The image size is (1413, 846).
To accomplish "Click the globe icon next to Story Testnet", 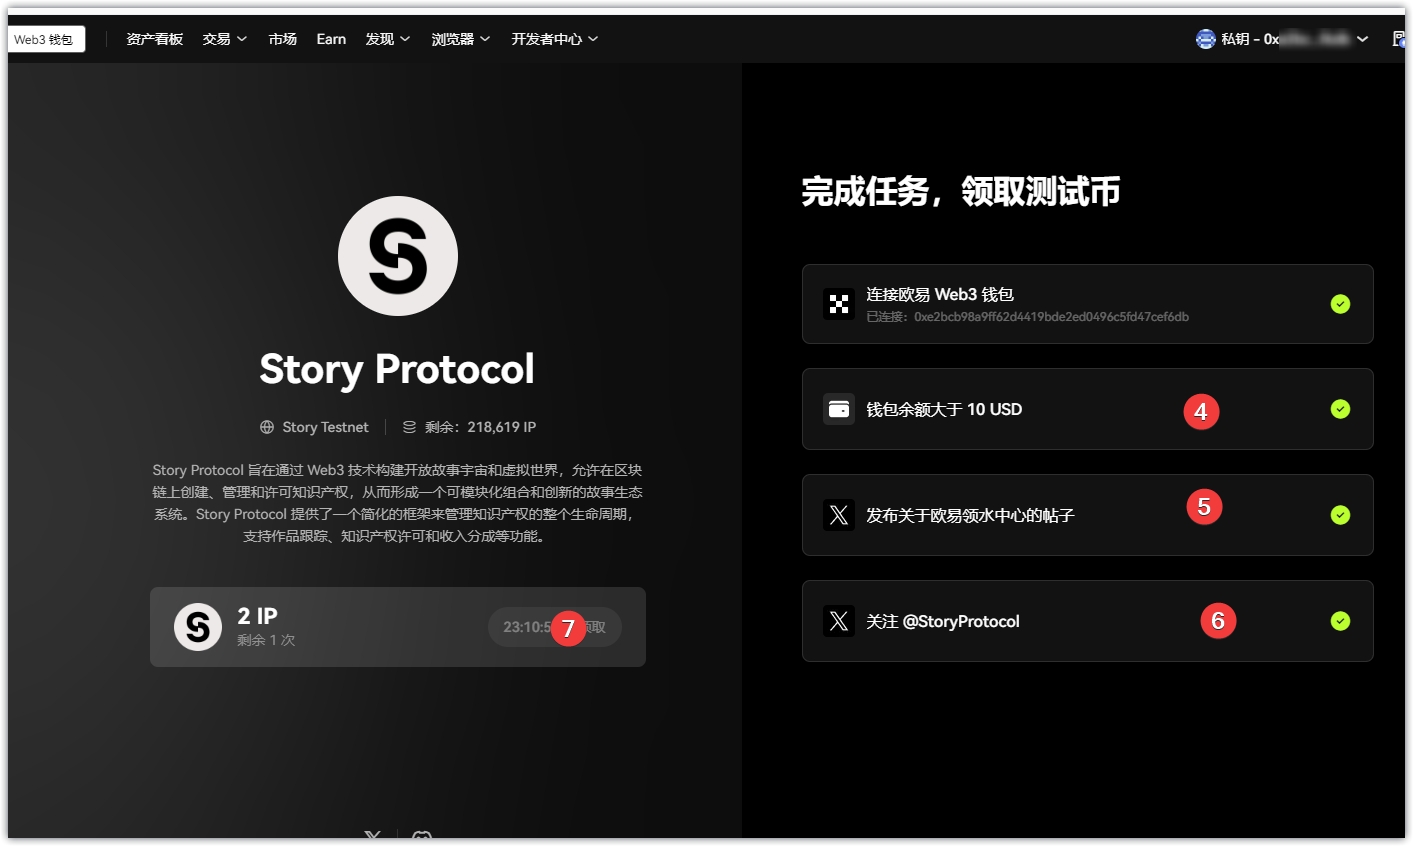I will (x=267, y=427).
